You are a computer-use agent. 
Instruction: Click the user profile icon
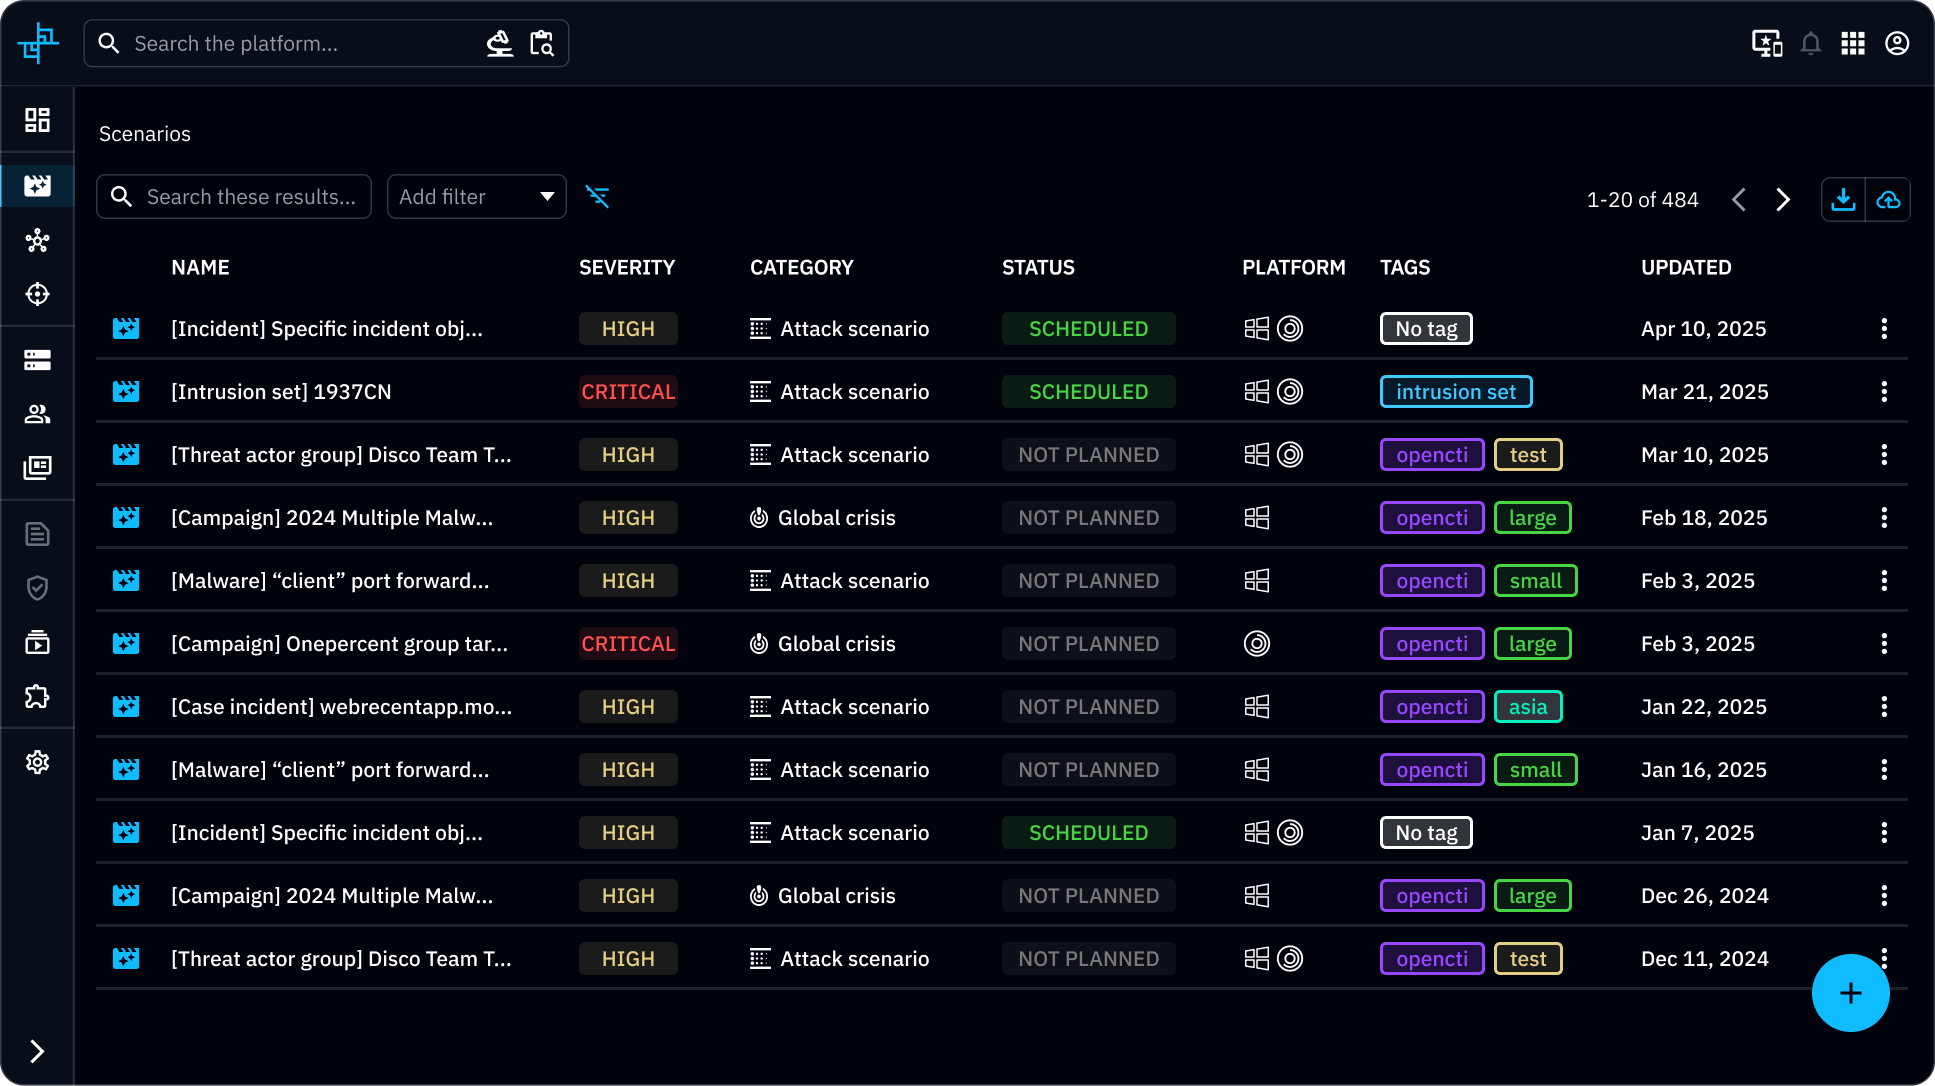pyautogui.click(x=1897, y=44)
